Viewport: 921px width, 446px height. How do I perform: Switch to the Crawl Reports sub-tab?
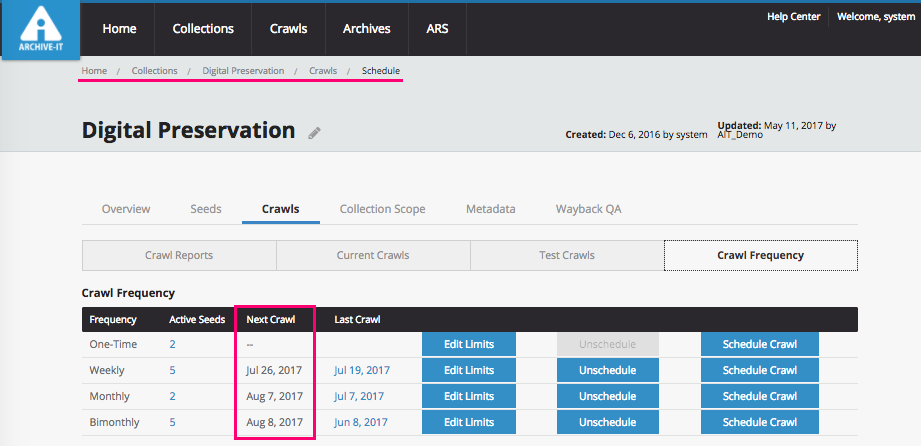(179, 255)
